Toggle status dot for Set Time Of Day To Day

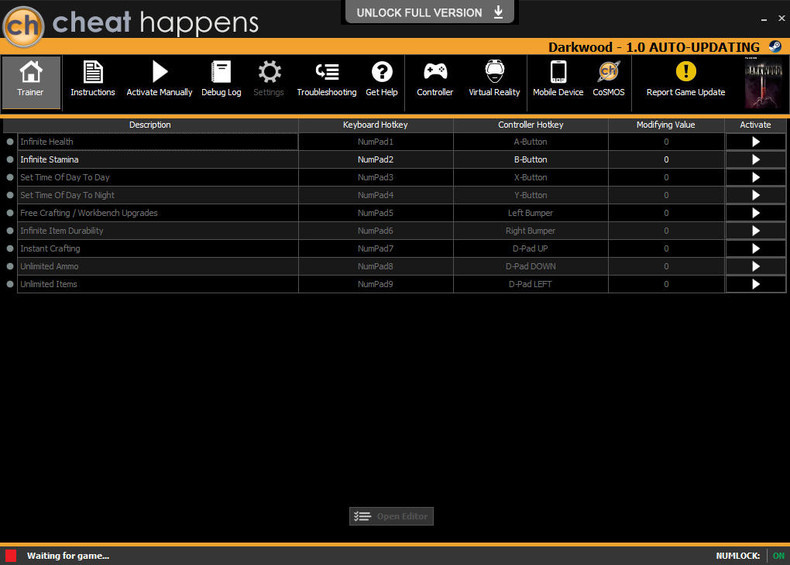tap(10, 177)
